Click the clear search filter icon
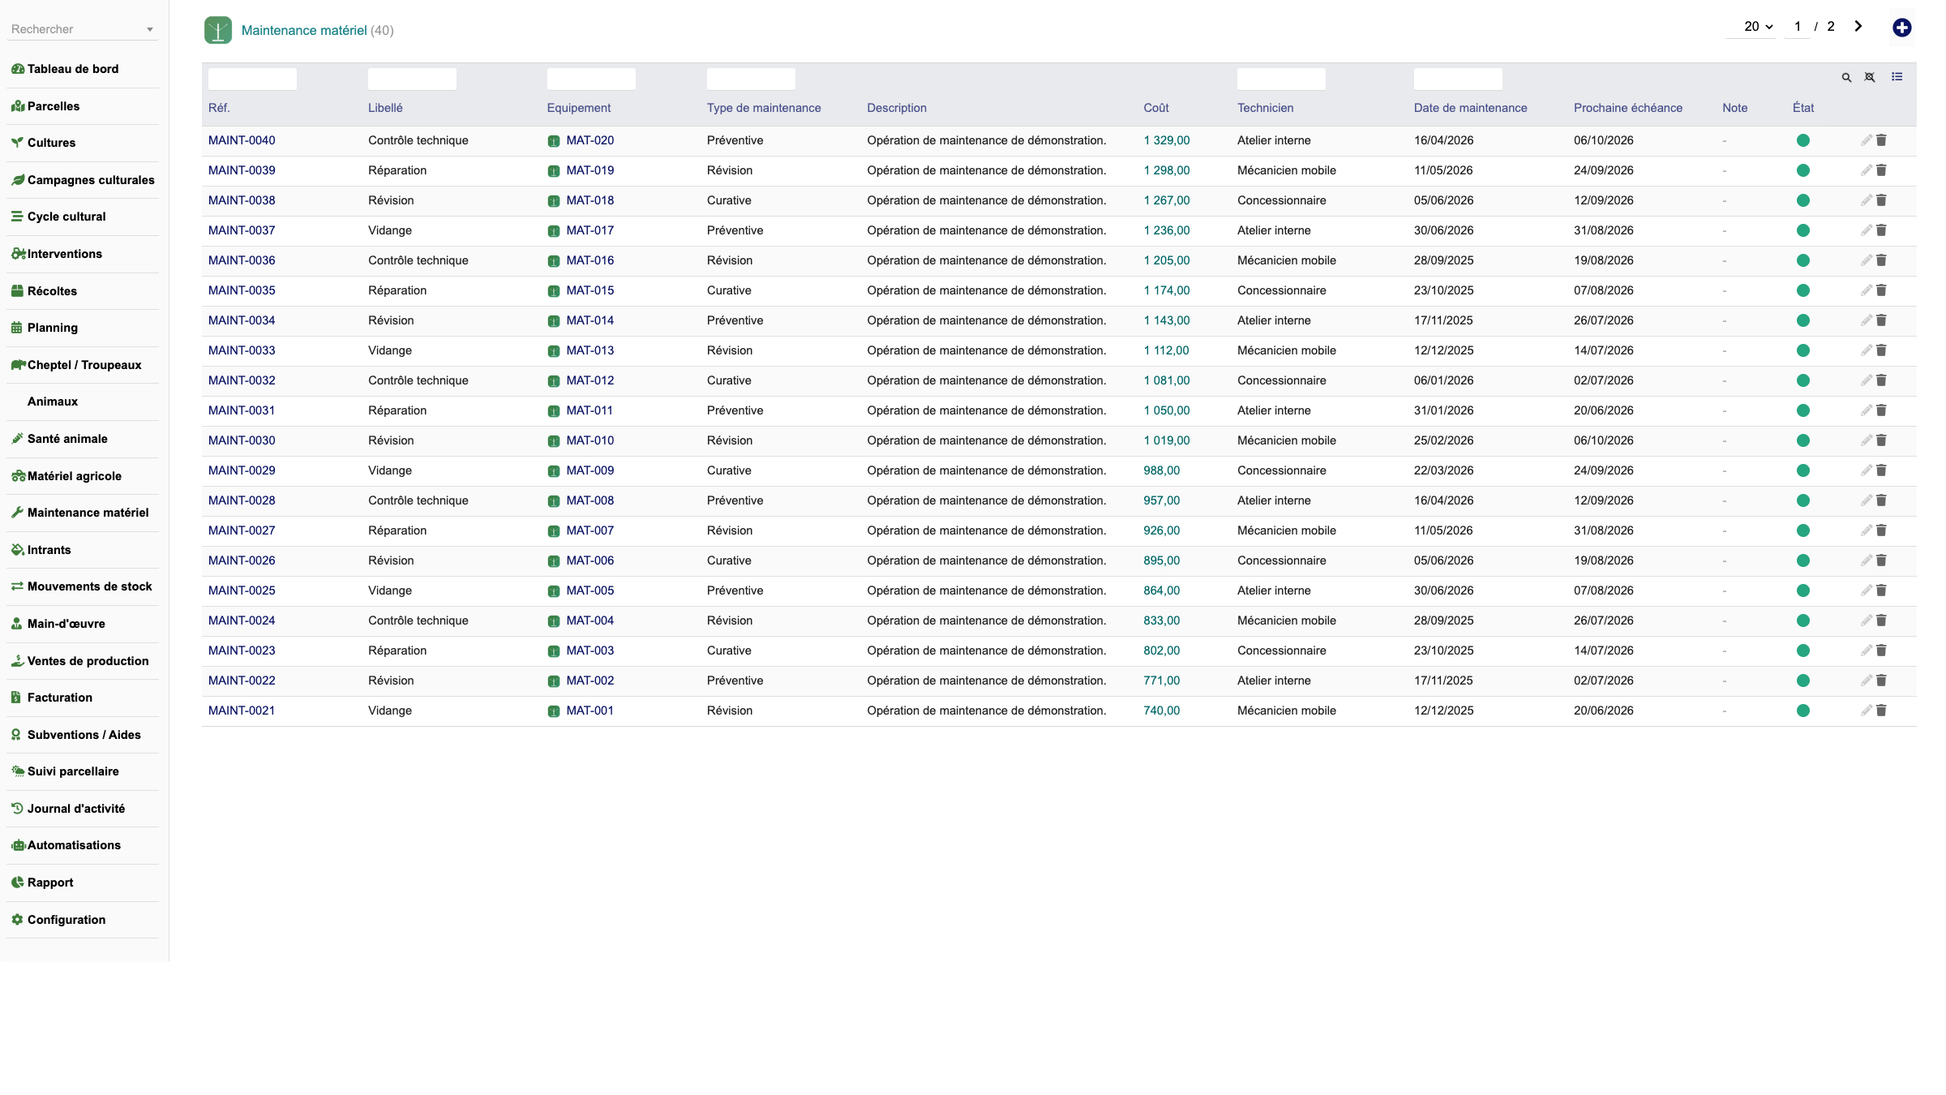This screenshot has width=1946, height=1095. [x=1869, y=77]
